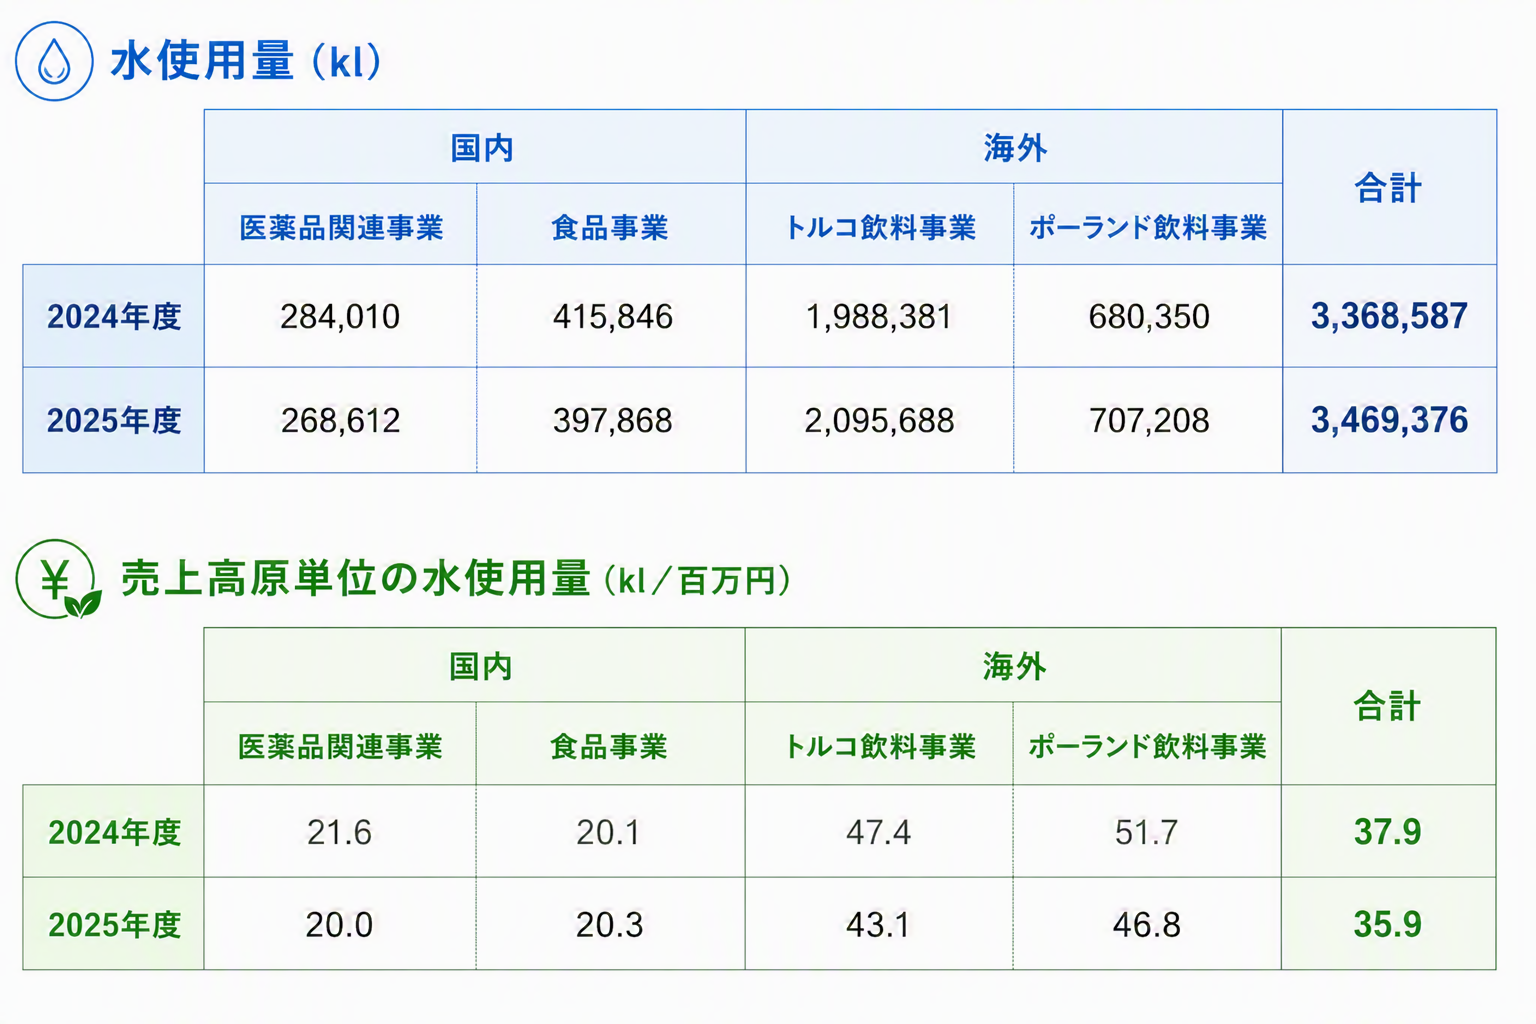Click the blue 海外 header cell
1536x1024 pixels.
(x=1014, y=147)
